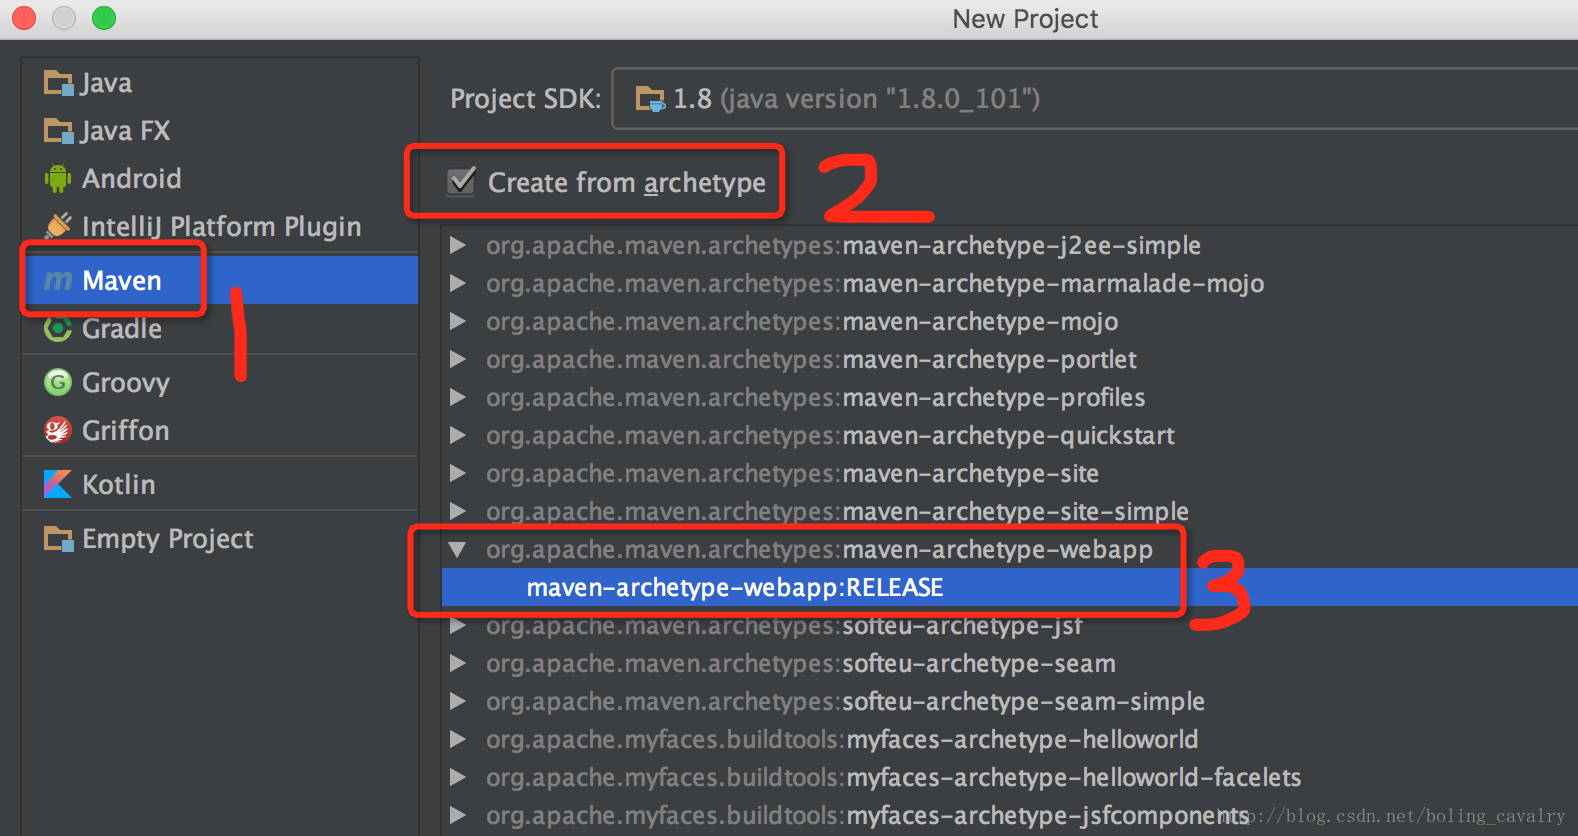The height and width of the screenshot is (836, 1578).
Task: Pick Groovy project type
Action: point(220,382)
